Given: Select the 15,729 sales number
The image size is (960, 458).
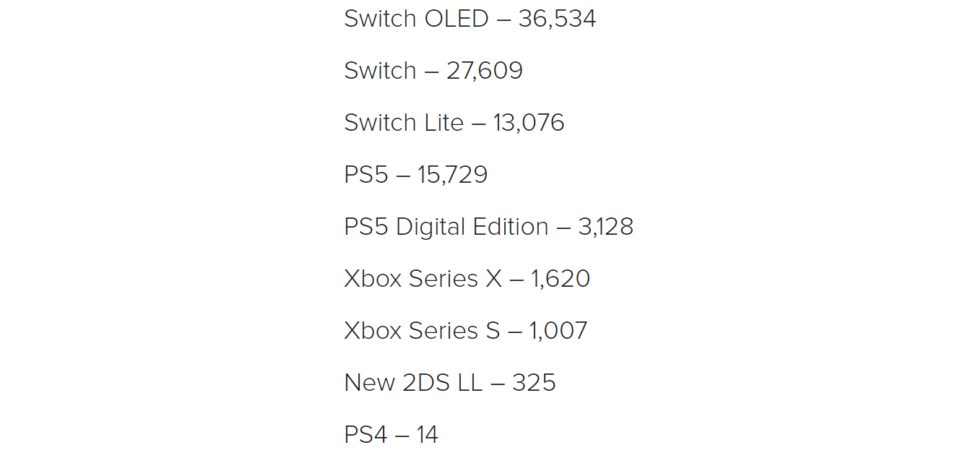Looking at the screenshot, I should tap(452, 175).
